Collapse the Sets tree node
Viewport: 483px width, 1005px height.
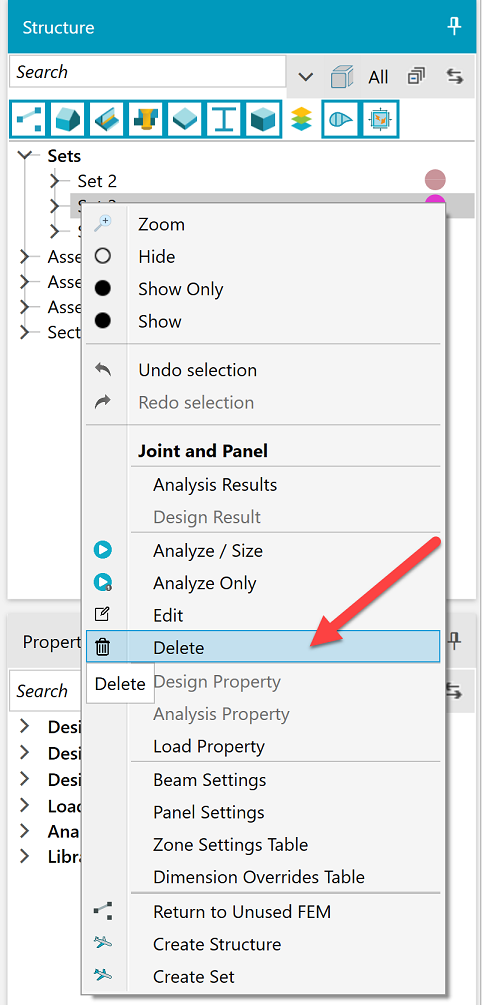[26, 155]
